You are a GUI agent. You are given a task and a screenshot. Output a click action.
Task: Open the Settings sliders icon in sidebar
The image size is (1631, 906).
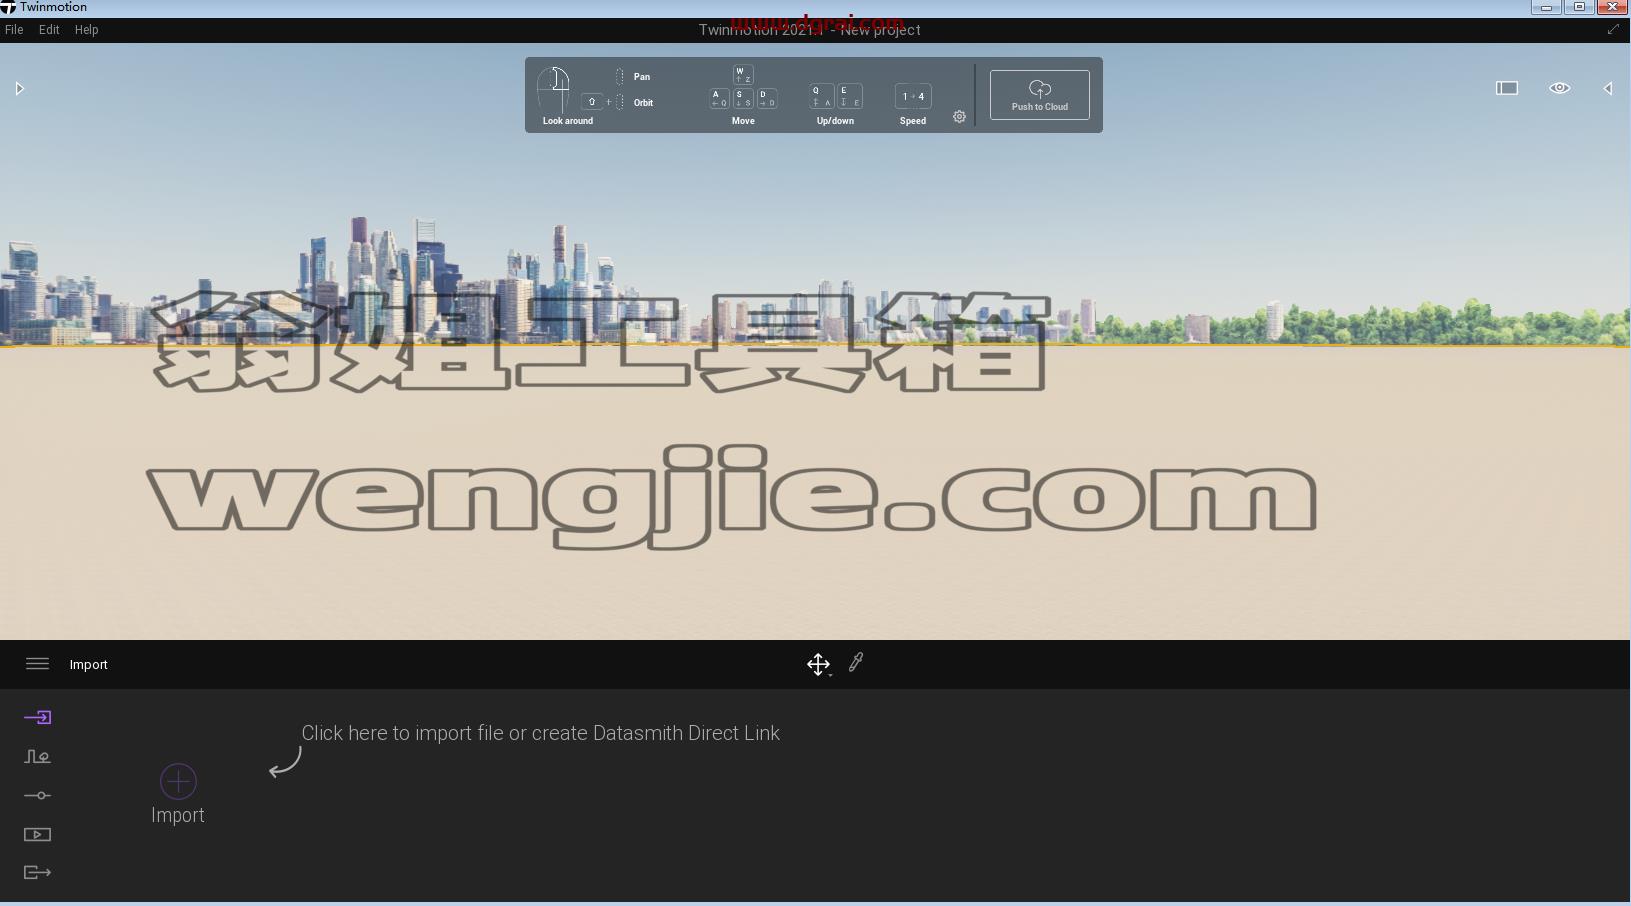pyautogui.click(x=37, y=795)
